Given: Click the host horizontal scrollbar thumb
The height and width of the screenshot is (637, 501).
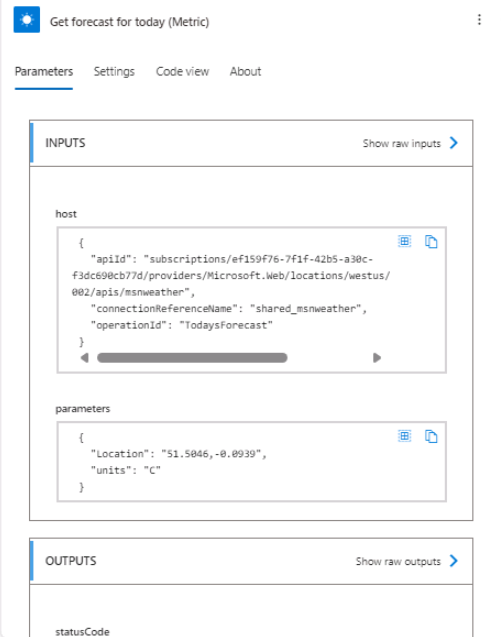Looking at the screenshot, I should pyautogui.click(x=192, y=358).
